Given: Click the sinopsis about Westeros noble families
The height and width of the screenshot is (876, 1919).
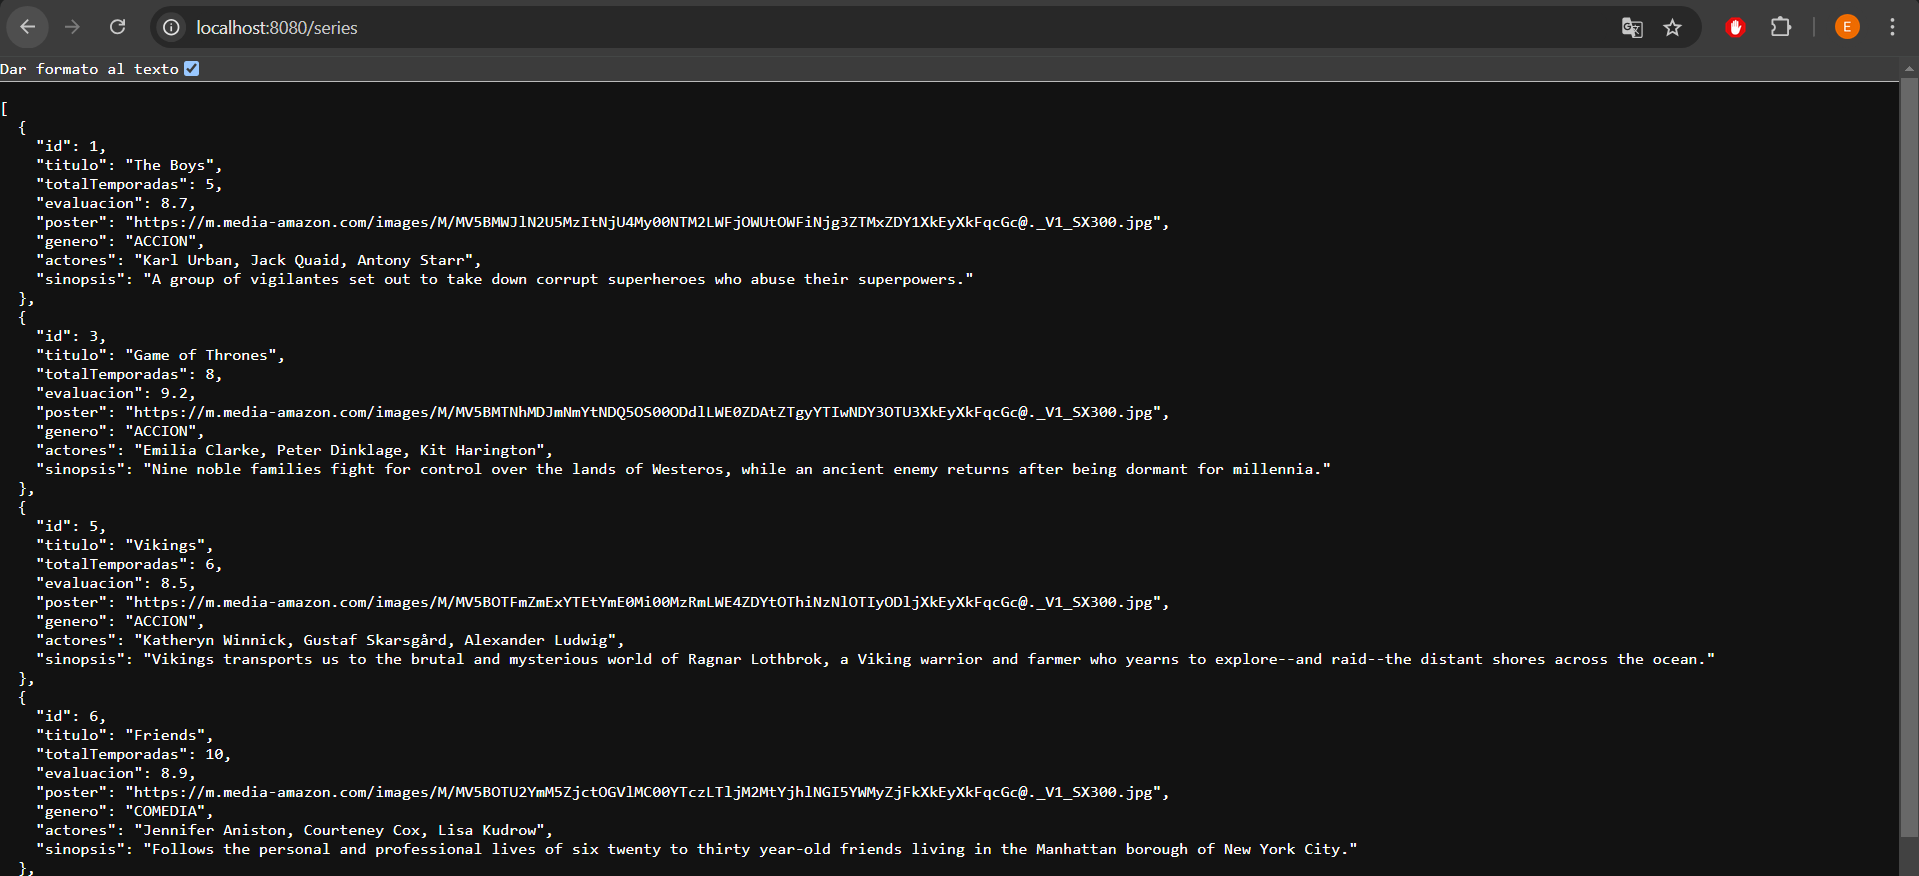Looking at the screenshot, I should pyautogui.click(x=737, y=469).
